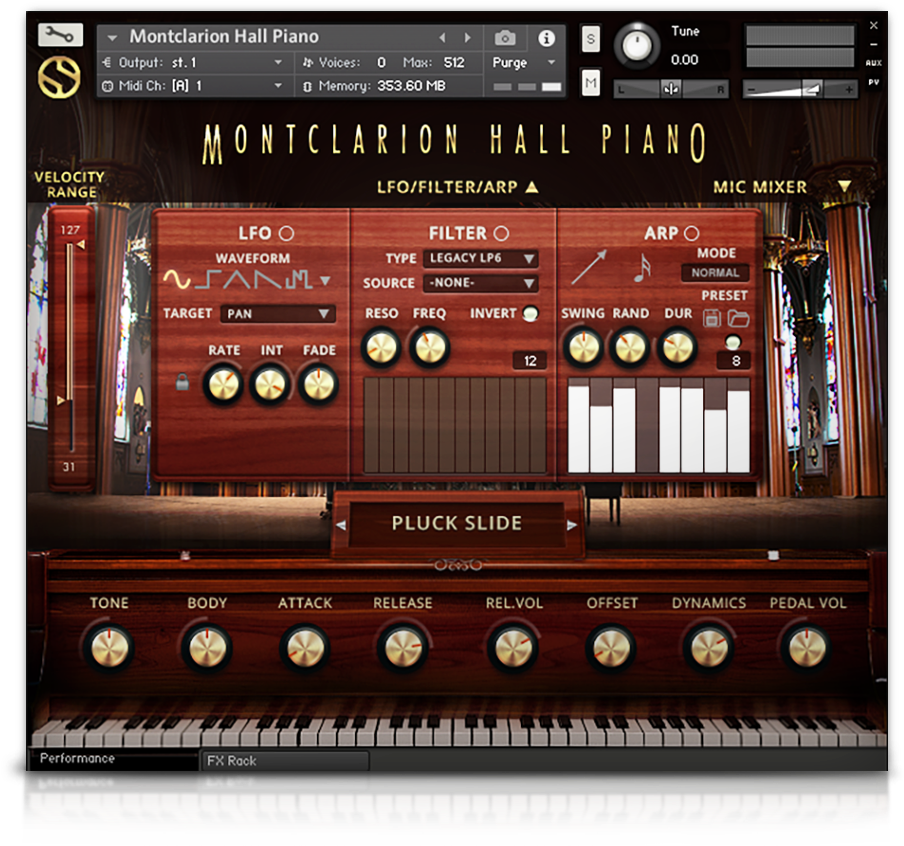Click the filter steps value 12
Screen dimensions: 904x846
tap(530, 361)
